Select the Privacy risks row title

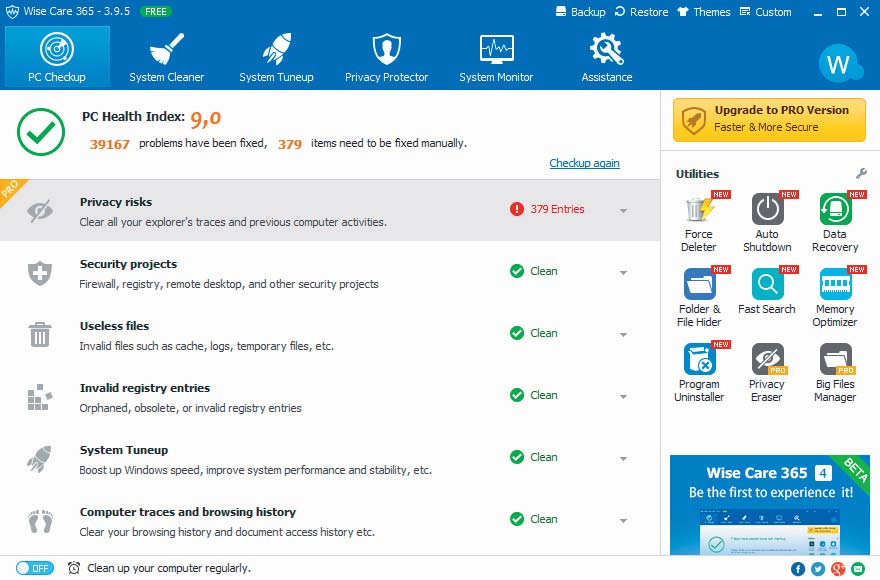[116, 202]
